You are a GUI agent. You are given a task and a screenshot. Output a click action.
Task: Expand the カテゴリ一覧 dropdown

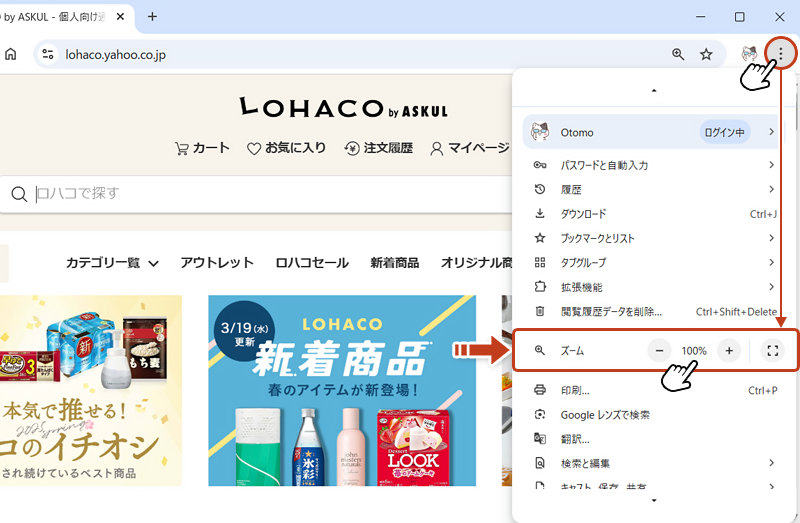pyautogui.click(x=112, y=263)
